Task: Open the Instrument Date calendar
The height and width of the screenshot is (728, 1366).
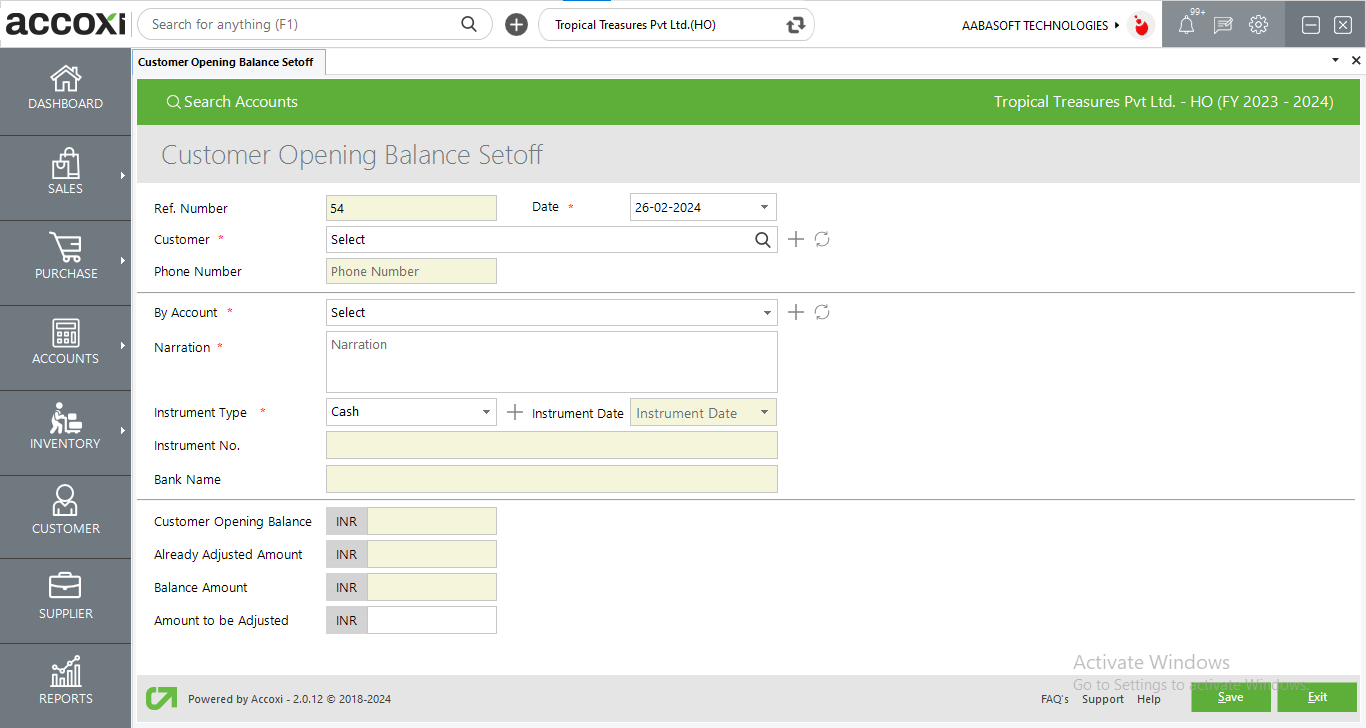Action: [x=764, y=412]
